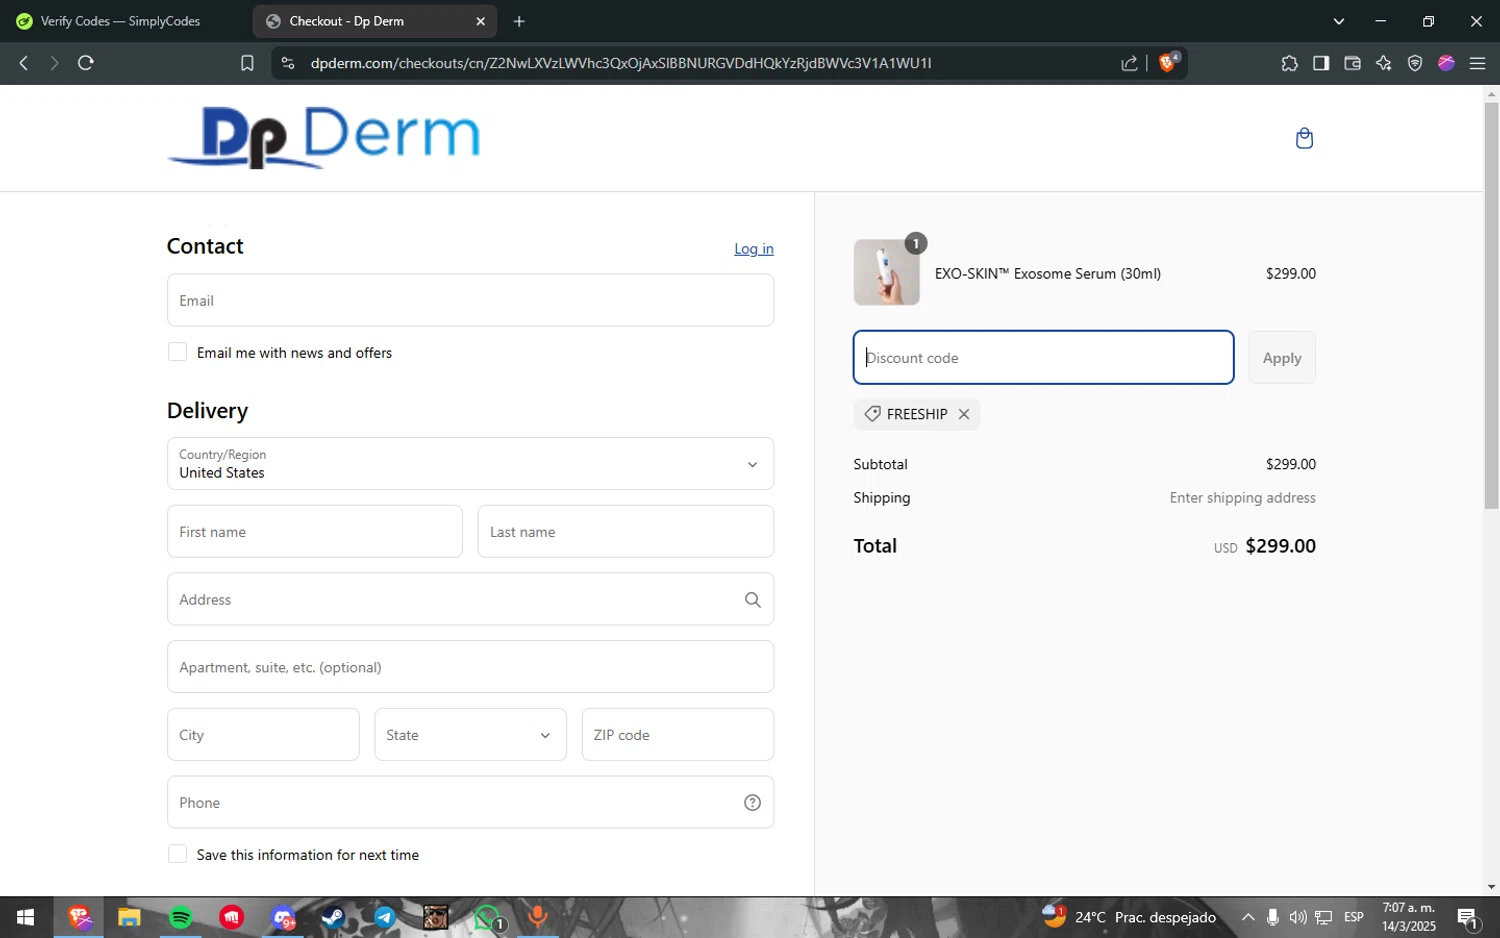Click the Apply discount button
The width and height of the screenshot is (1500, 938).
1282,358
